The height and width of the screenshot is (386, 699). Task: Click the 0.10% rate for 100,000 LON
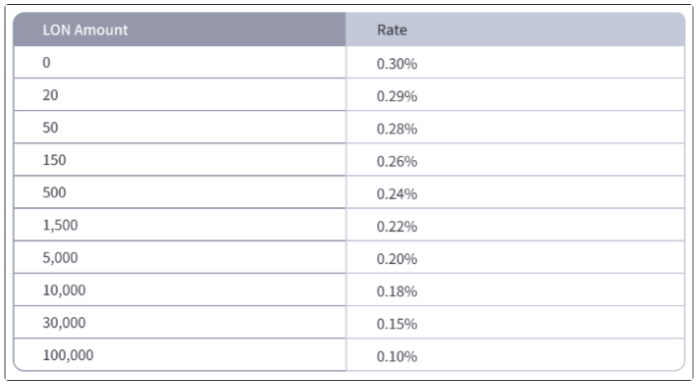(397, 357)
